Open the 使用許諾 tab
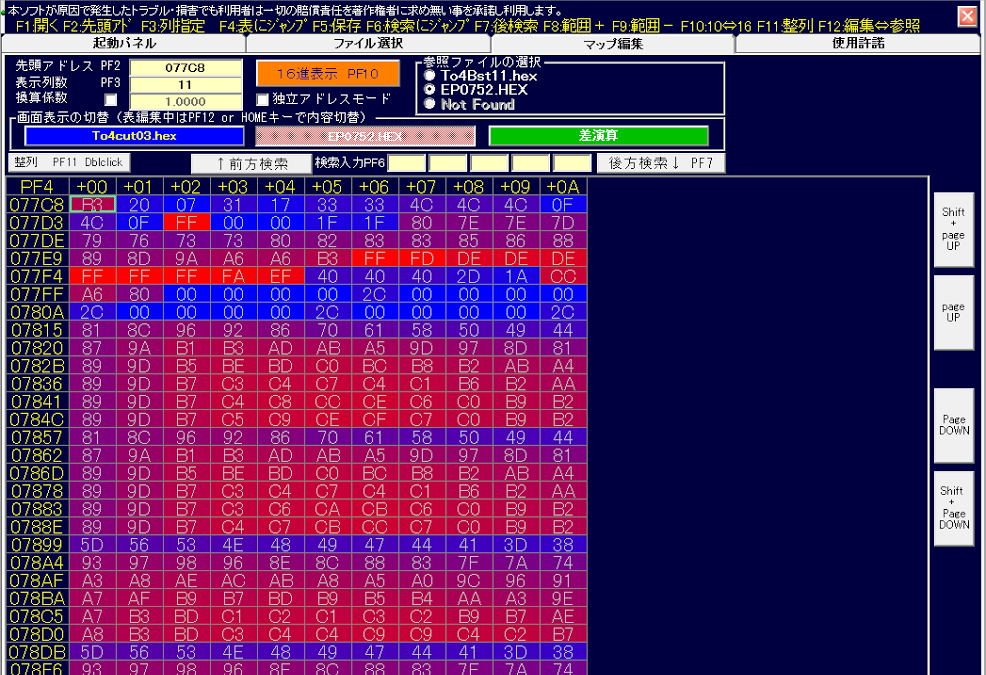The width and height of the screenshot is (986, 675). pos(858,43)
